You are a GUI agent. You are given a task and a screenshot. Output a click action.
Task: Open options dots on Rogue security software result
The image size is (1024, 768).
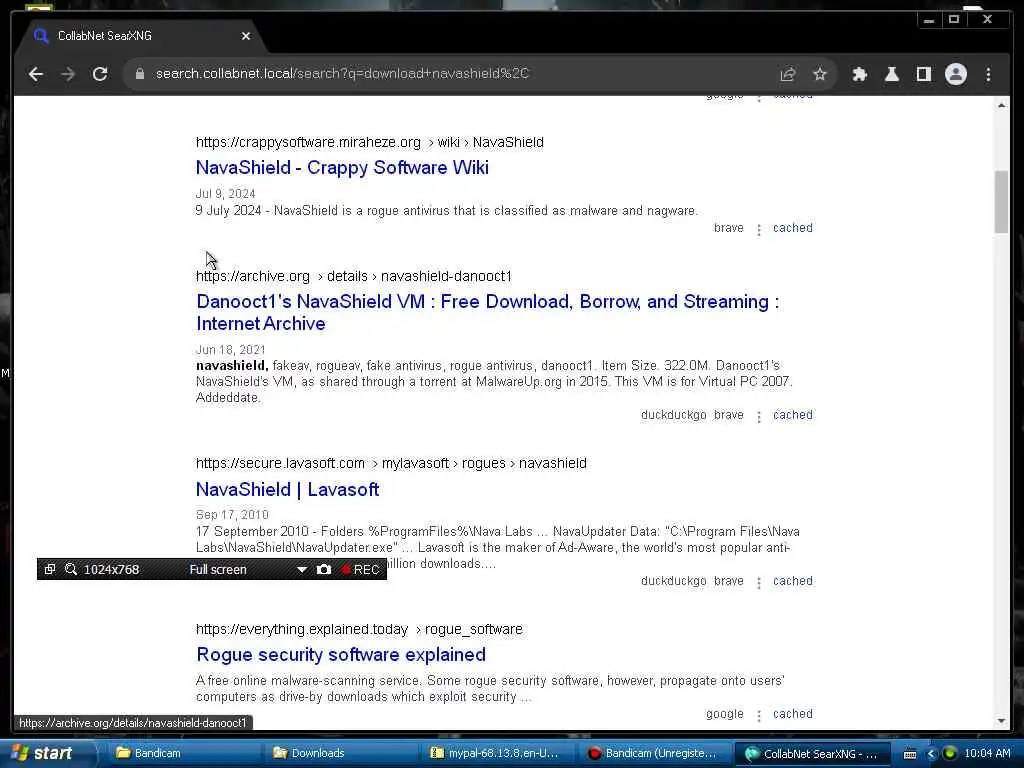(758, 715)
